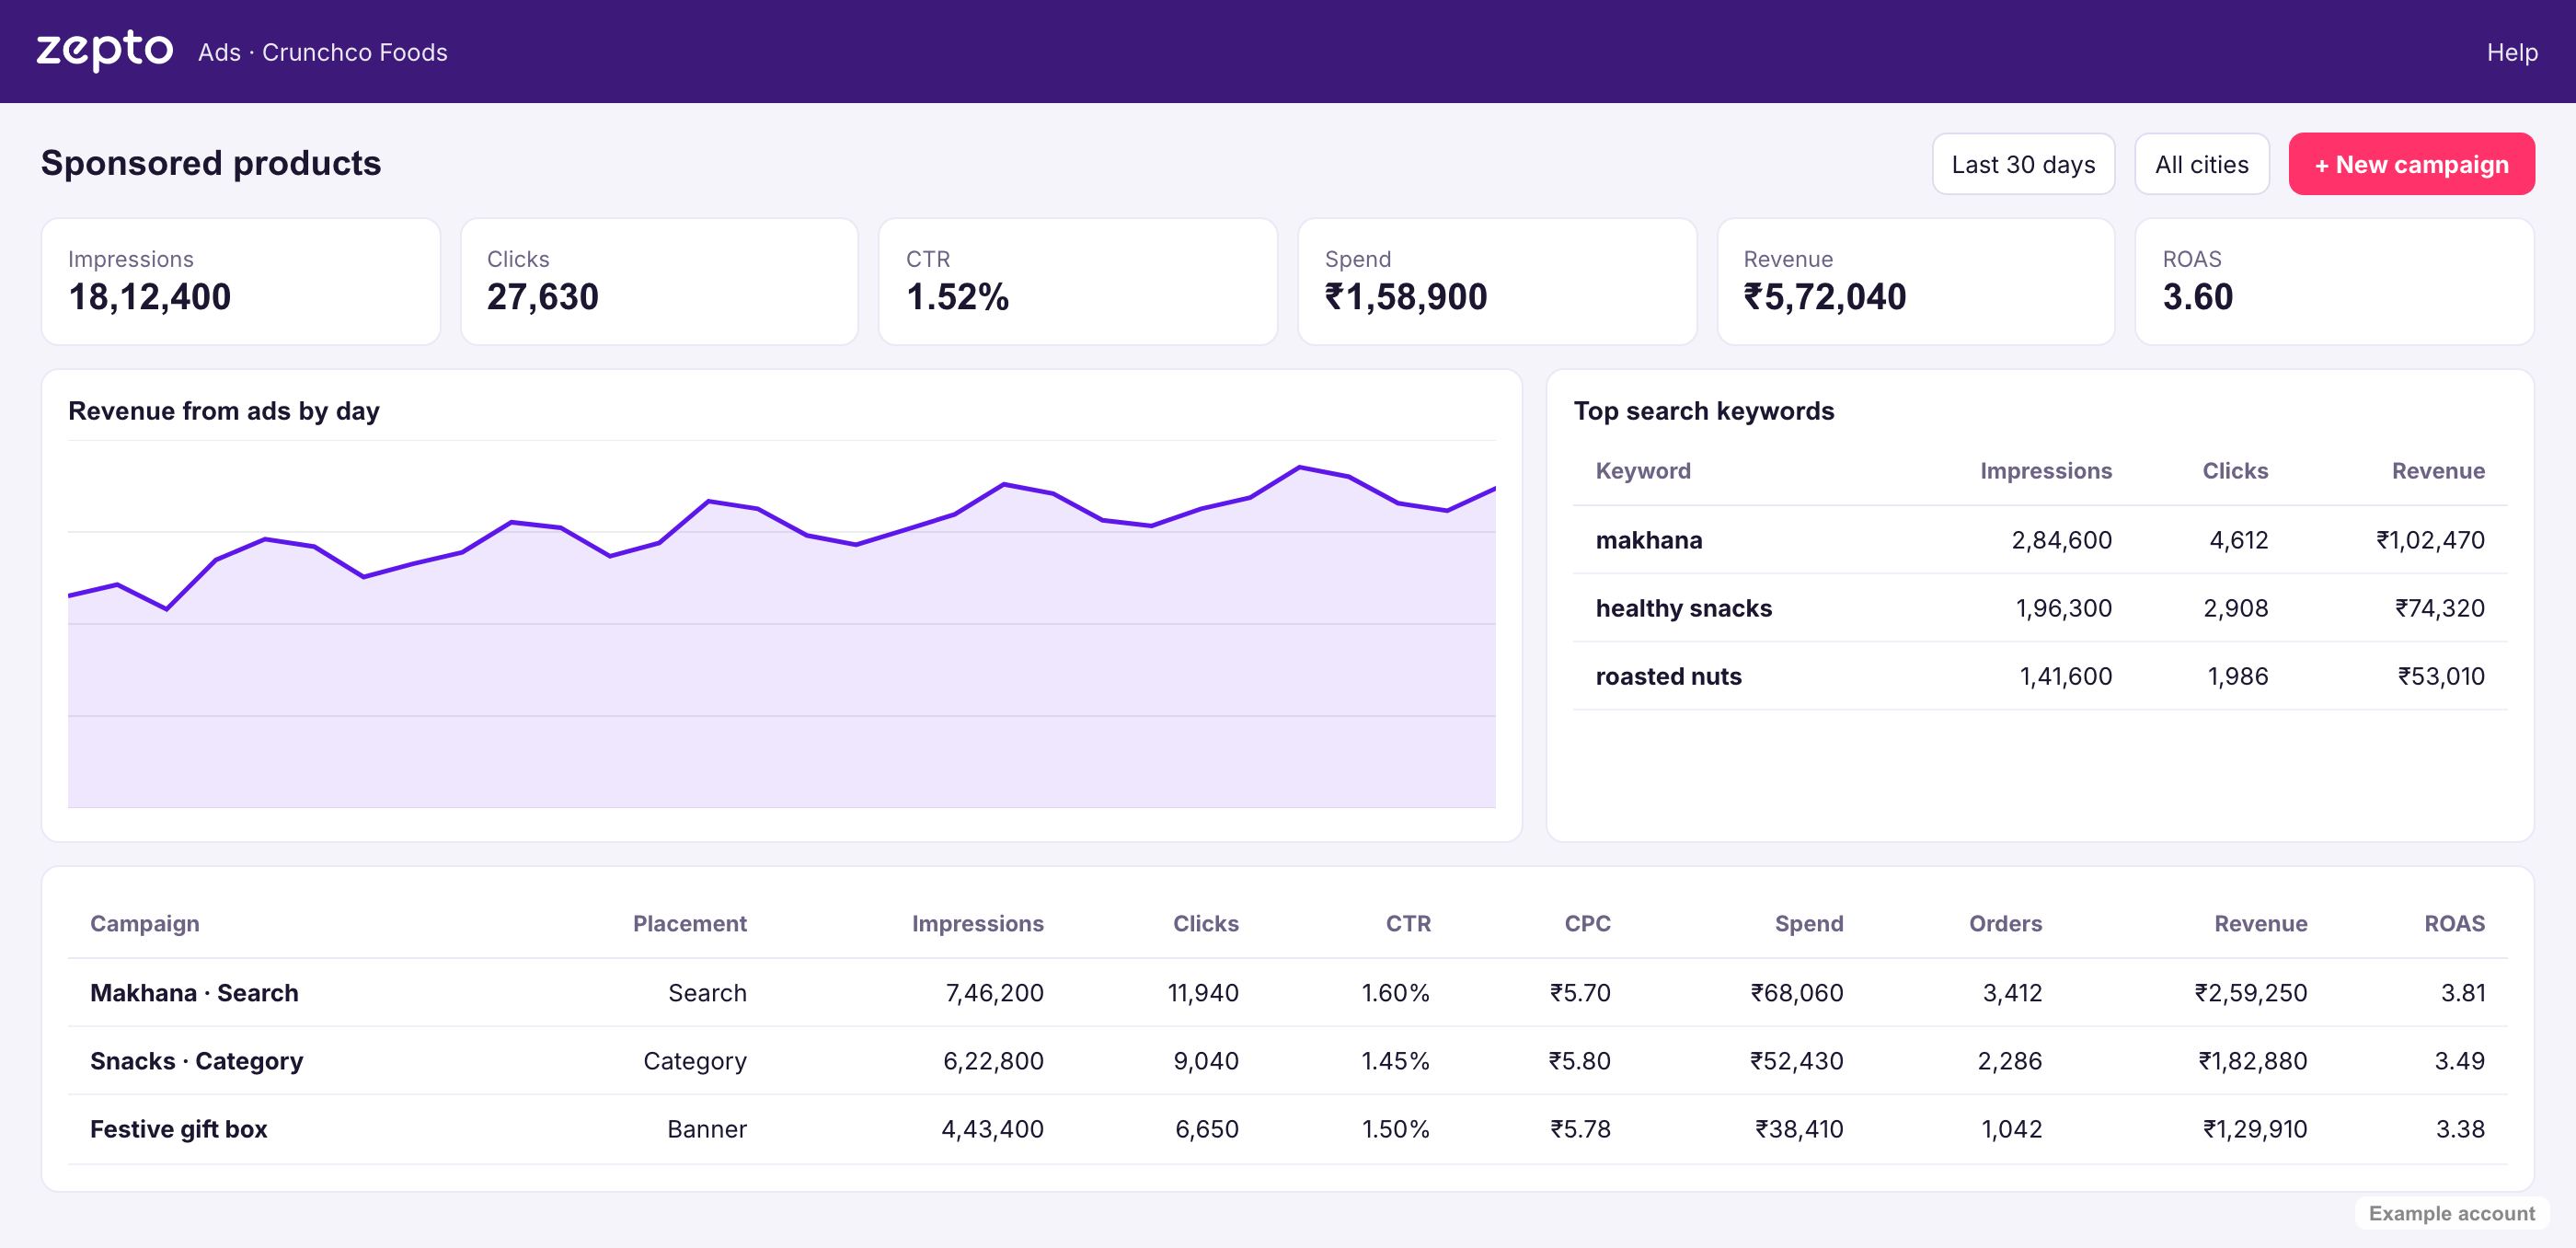Click Festive gift box Banner placement

click(x=706, y=1129)
